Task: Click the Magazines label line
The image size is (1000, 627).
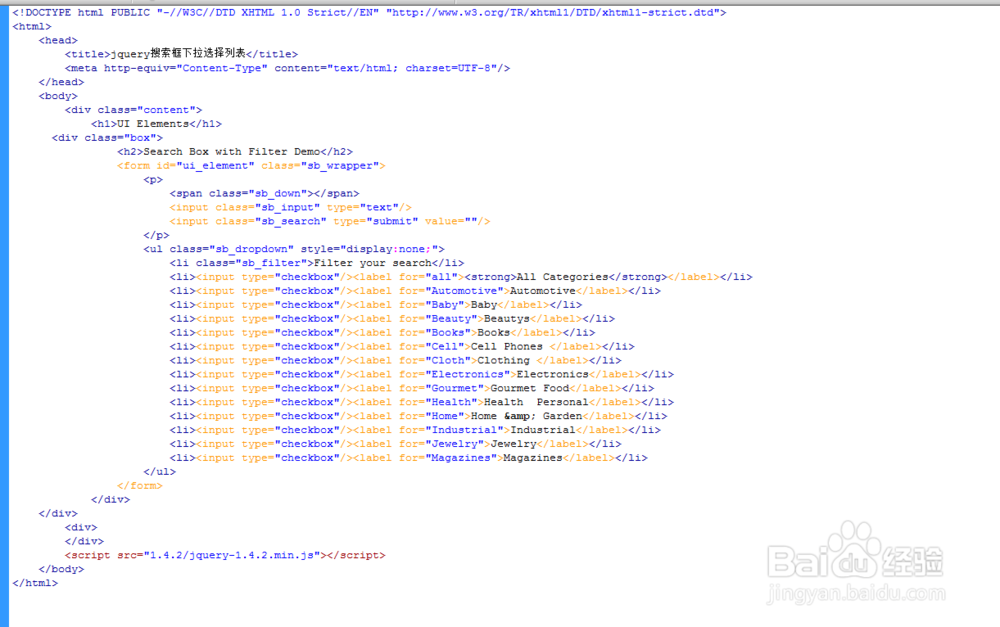Action: pos(408,458)
